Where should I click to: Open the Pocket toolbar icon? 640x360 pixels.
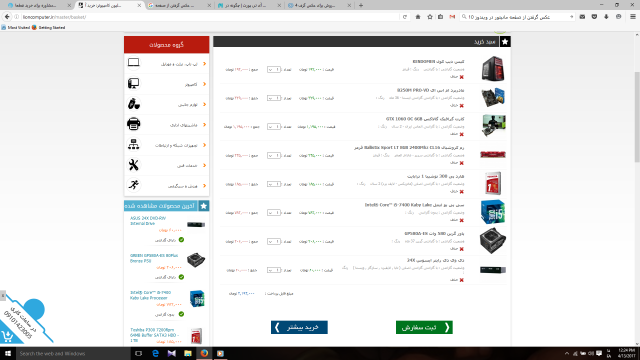click(594, 17)
